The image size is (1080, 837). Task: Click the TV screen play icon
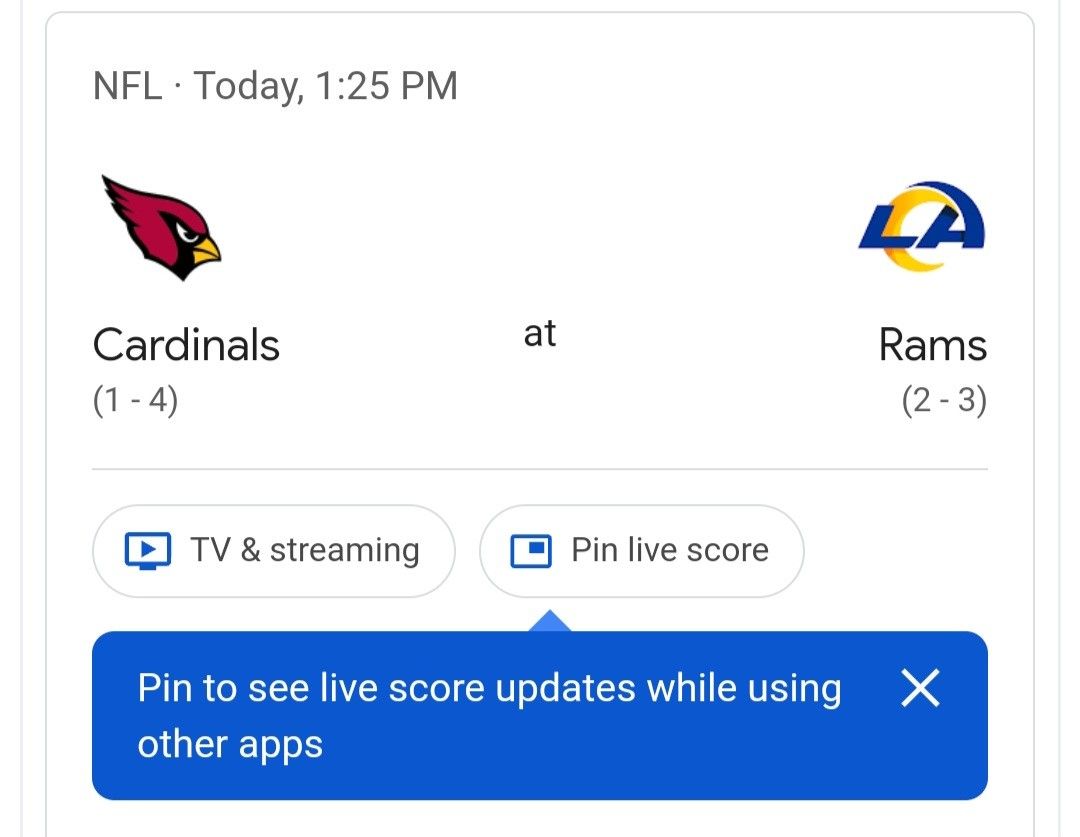click(x=148, y=550)
